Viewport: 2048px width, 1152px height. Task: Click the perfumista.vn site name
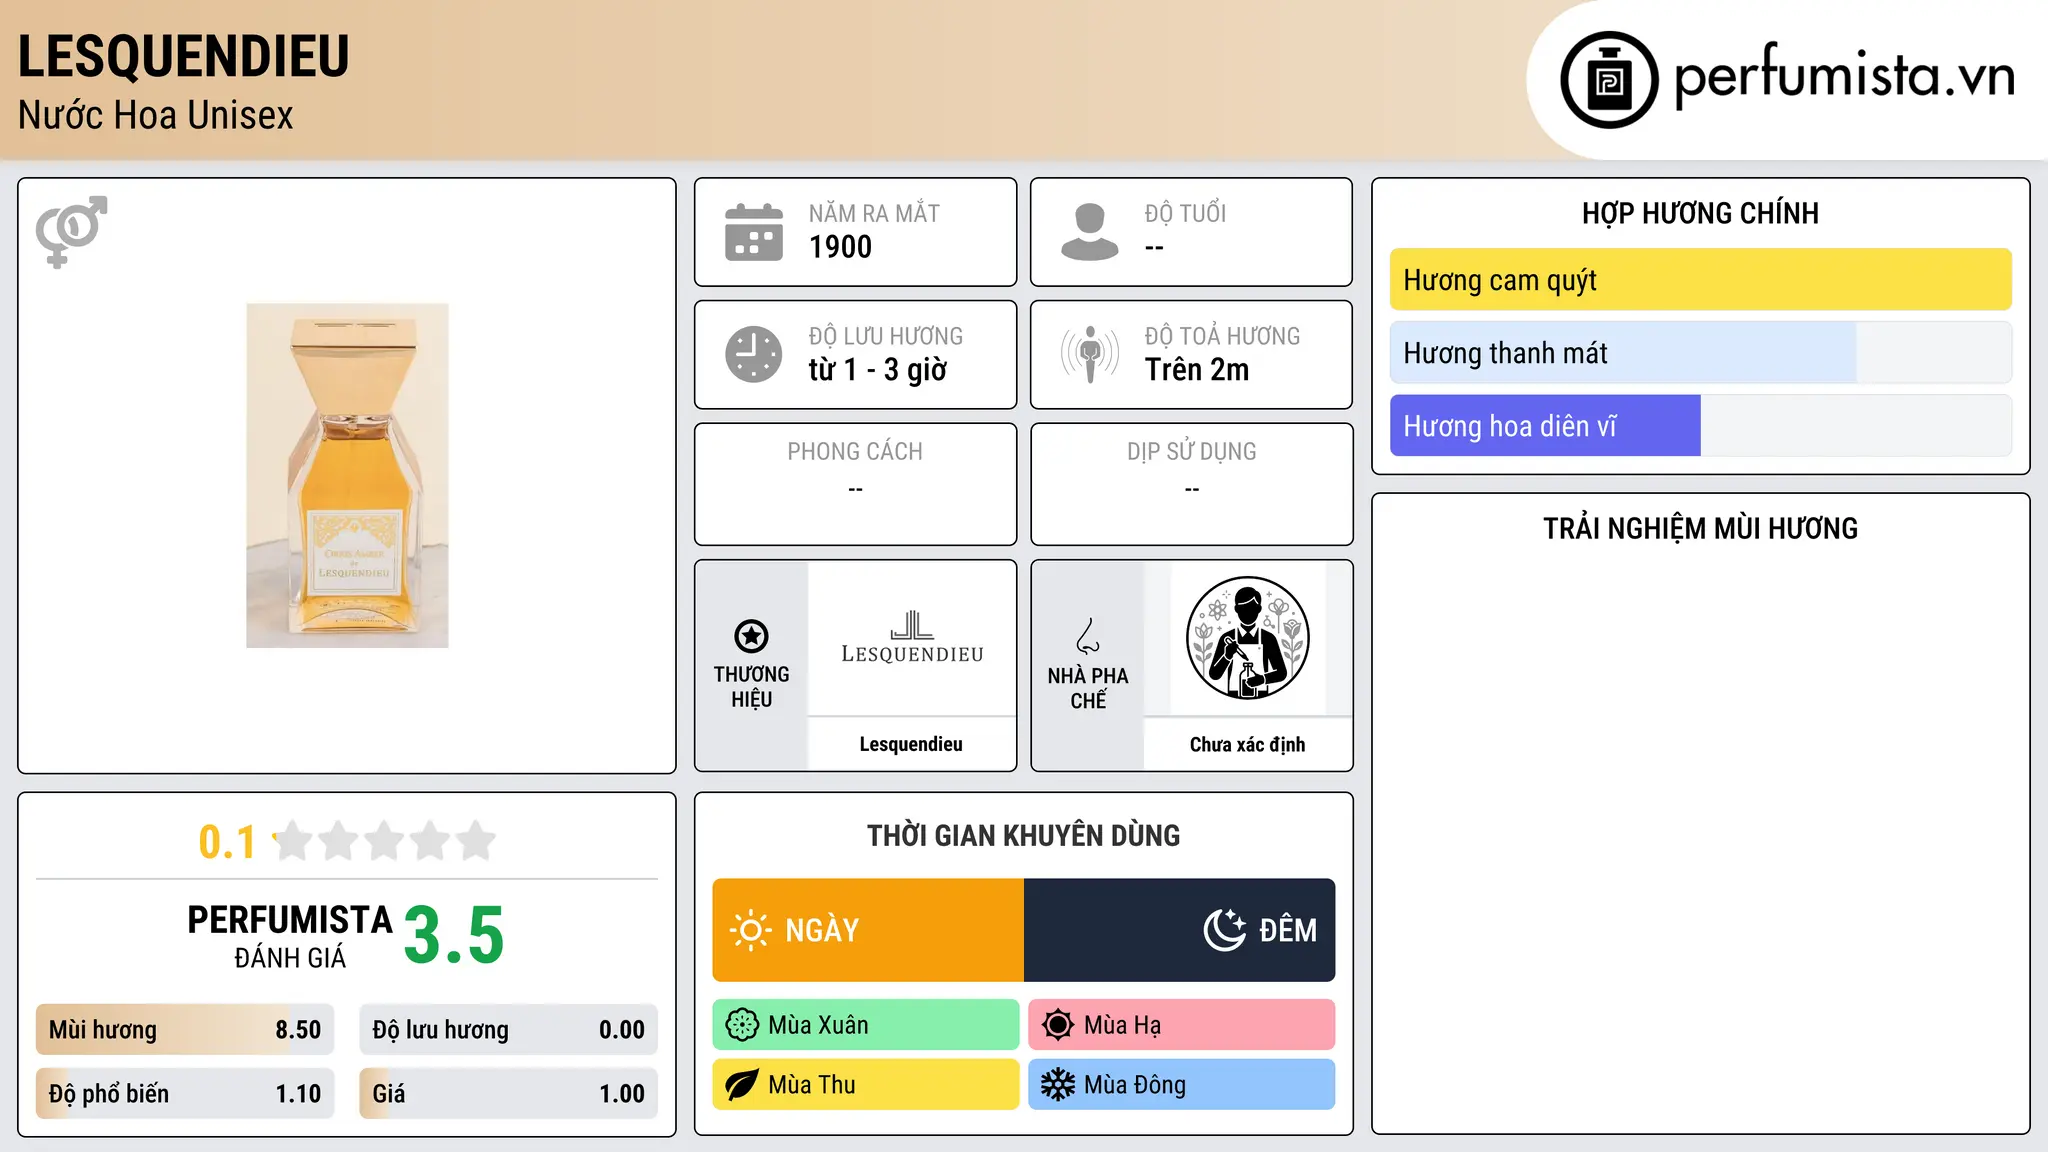1845,76
